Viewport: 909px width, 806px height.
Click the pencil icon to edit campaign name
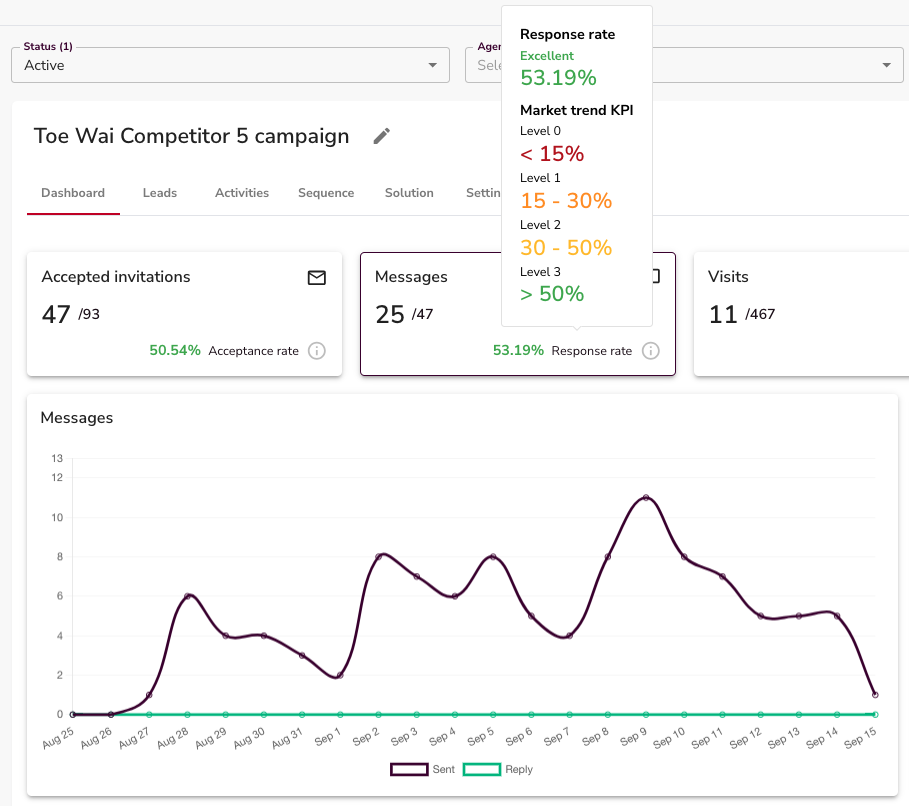coord(381,137)
